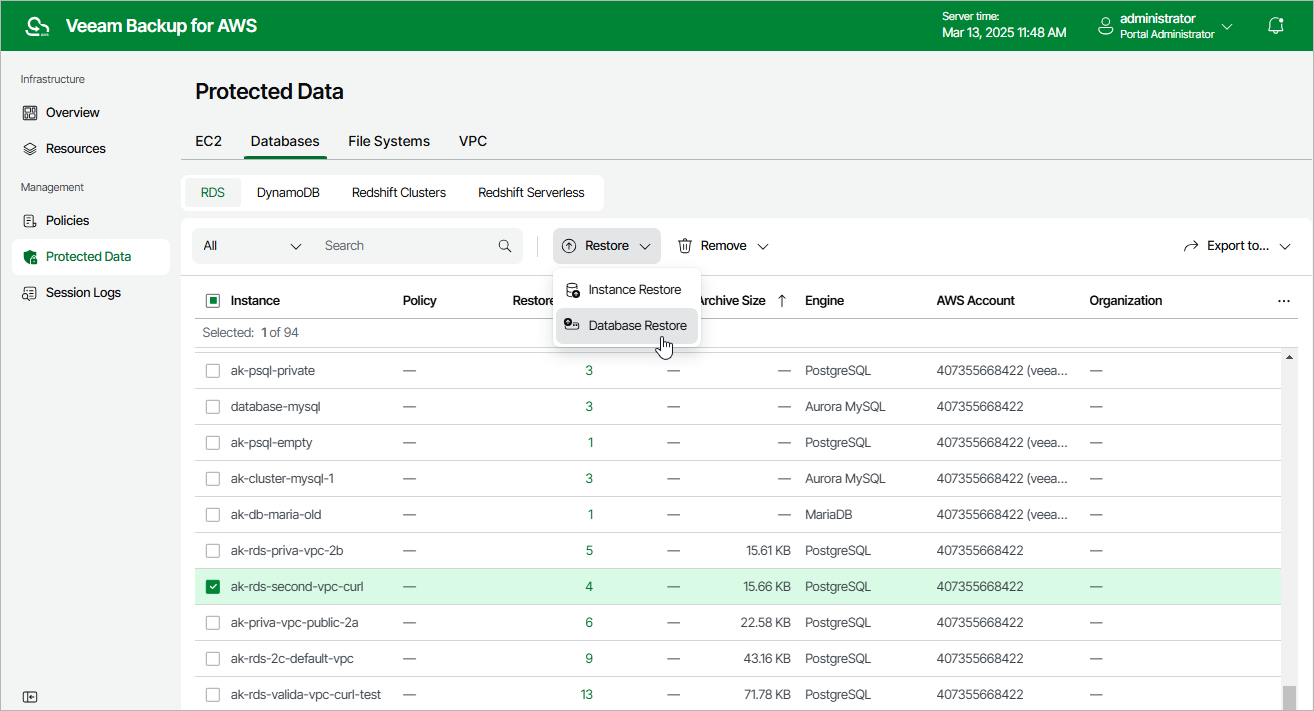Click the Overview sidebar icon
Image resolution: width=1314 pixels, height=711 pixels.
30,113
